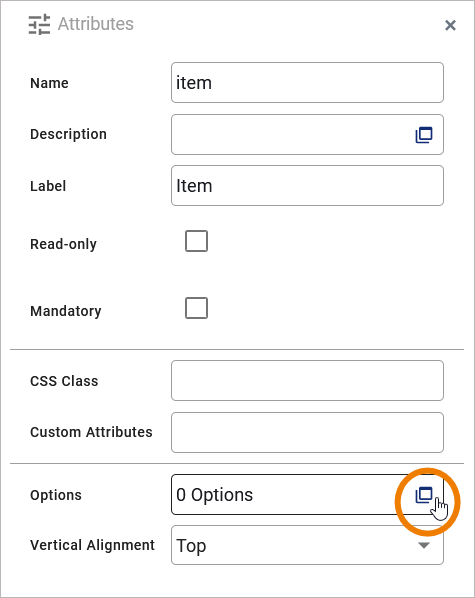Click the Options label text
The image size is (475, 598).
point(56,495)
